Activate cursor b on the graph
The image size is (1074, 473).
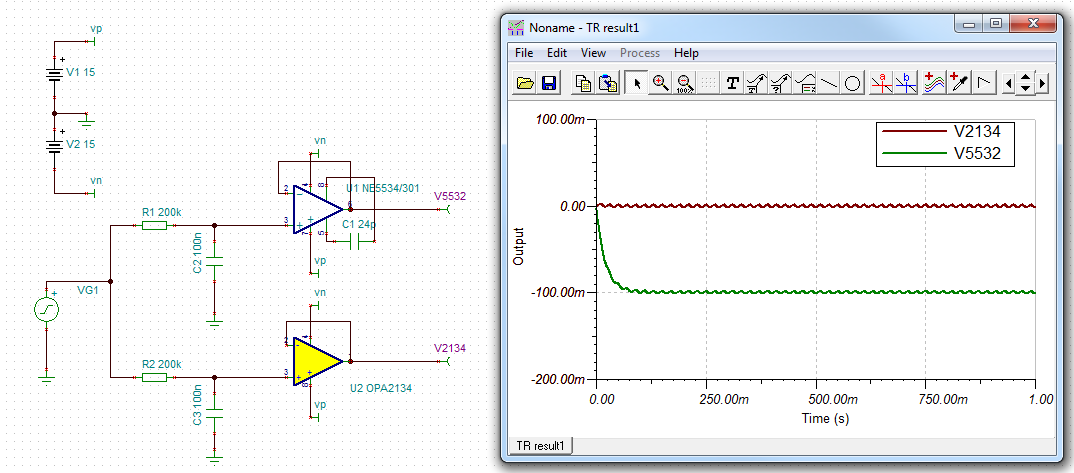[x=906, y=83]
